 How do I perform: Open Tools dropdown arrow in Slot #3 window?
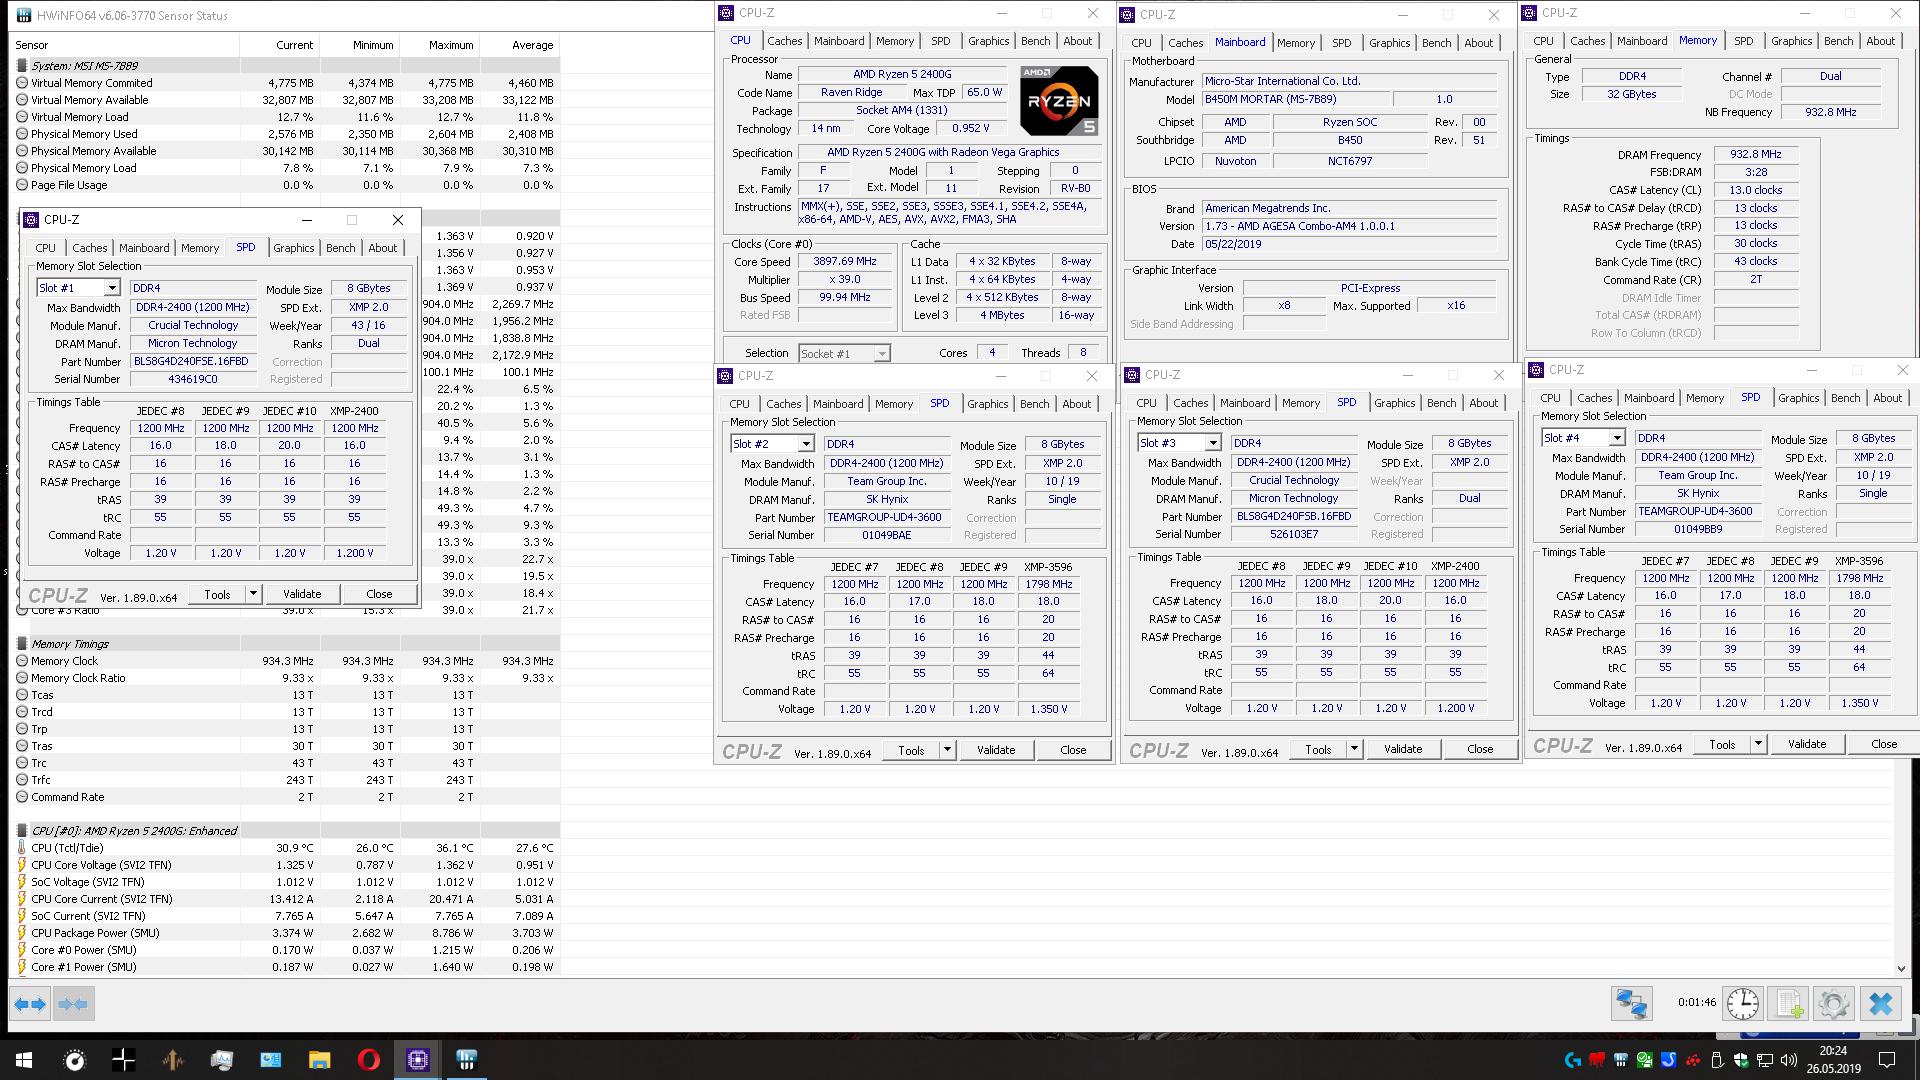point(1354,749)
